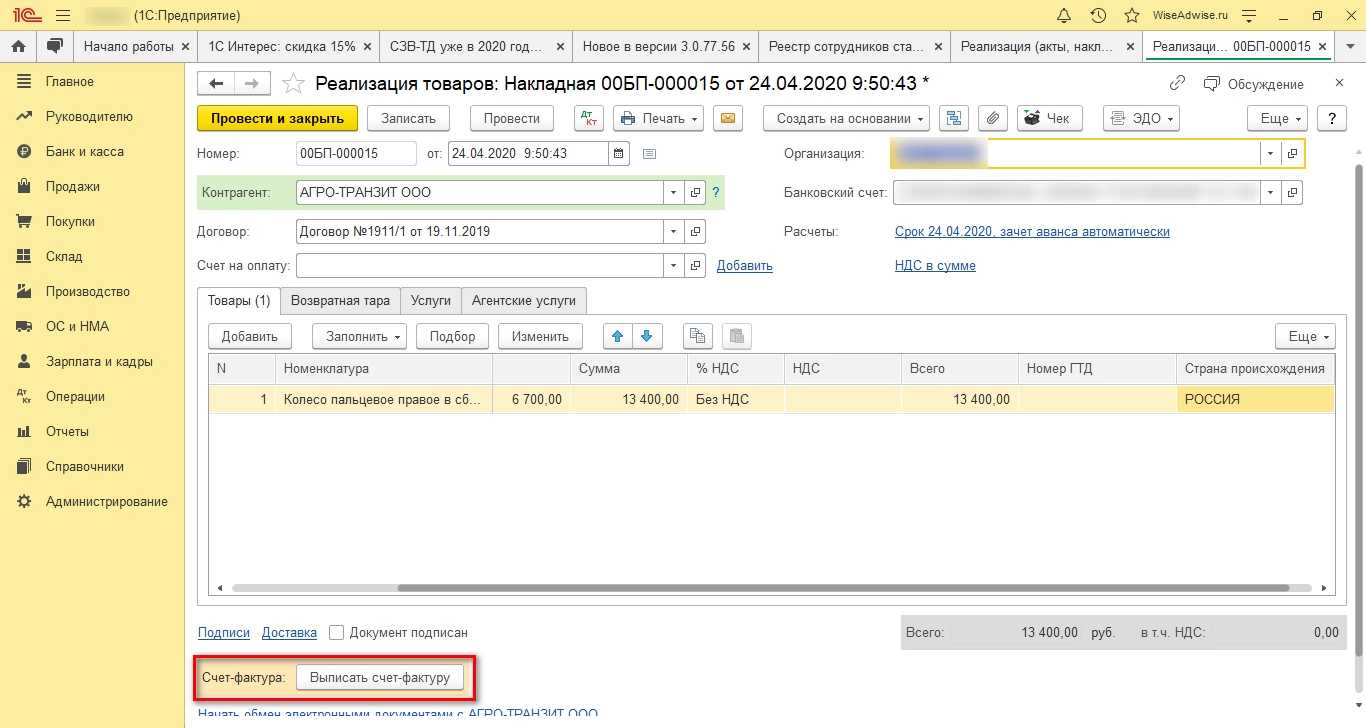This screenshot has width=1366, height=728.
Task: Open calendar picker for document date
Action: click(619, 153)
